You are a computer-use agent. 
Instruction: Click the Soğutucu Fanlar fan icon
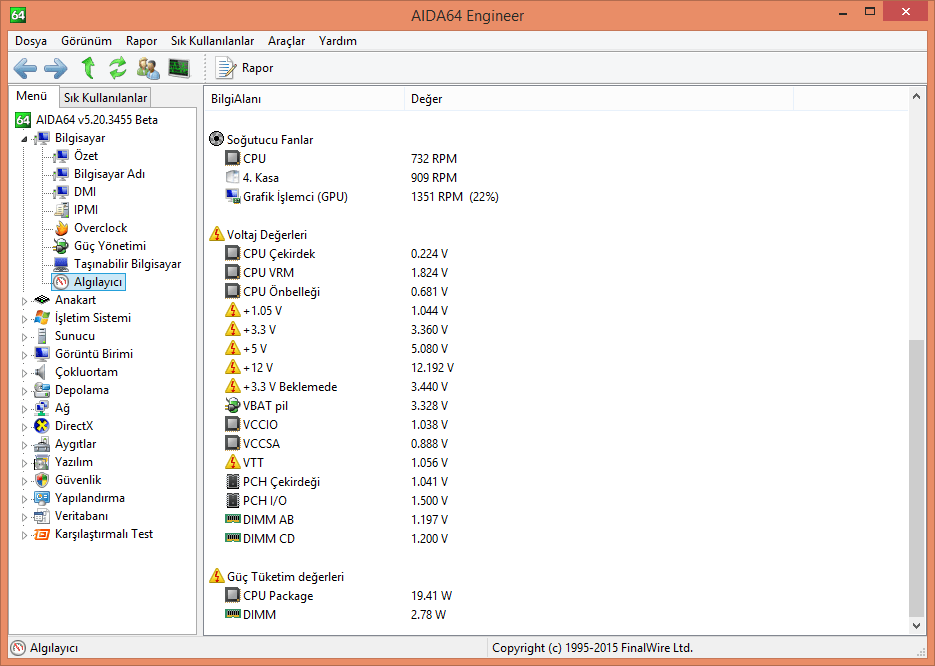point(216,139)
